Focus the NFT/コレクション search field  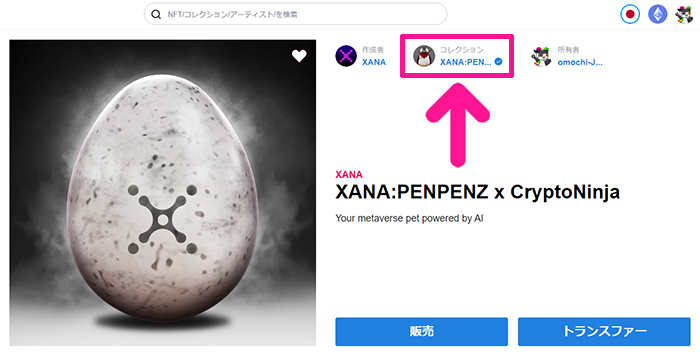(x=296, y=14)
